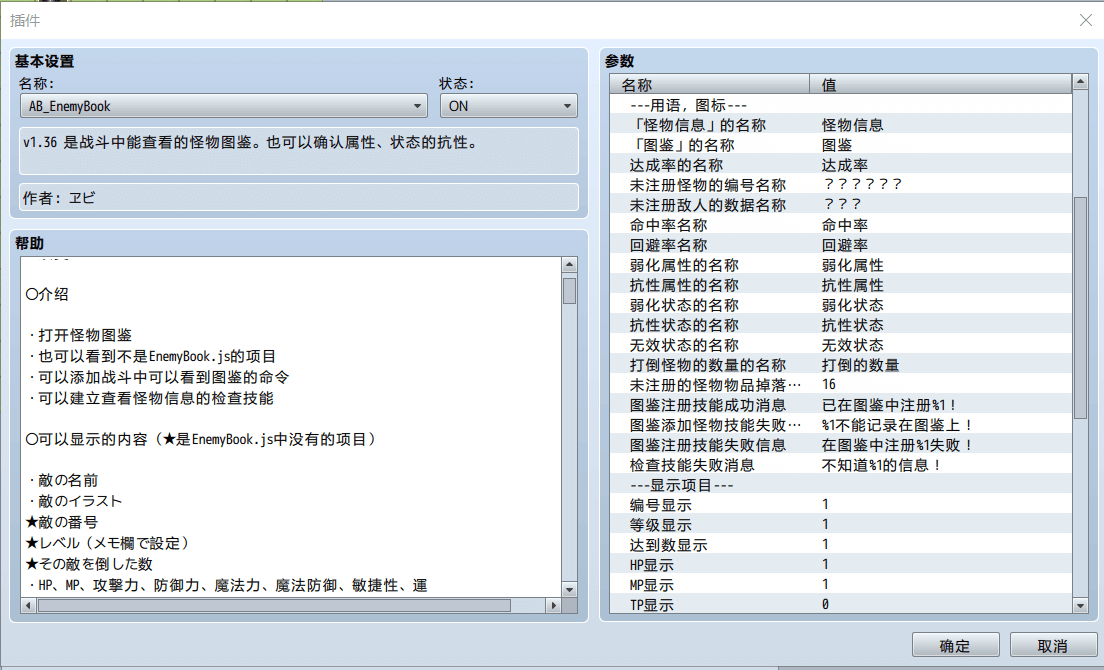The height and width of the screenshot is (670, 1104).
Task: Select the 「怪物信息」的名称 parameter row
Action: click(x=841, y=125)
